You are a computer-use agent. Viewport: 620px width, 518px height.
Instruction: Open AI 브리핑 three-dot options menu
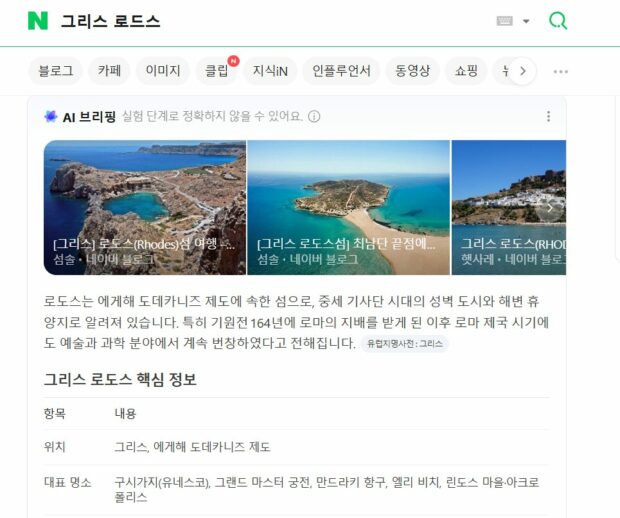coord(548,116)
